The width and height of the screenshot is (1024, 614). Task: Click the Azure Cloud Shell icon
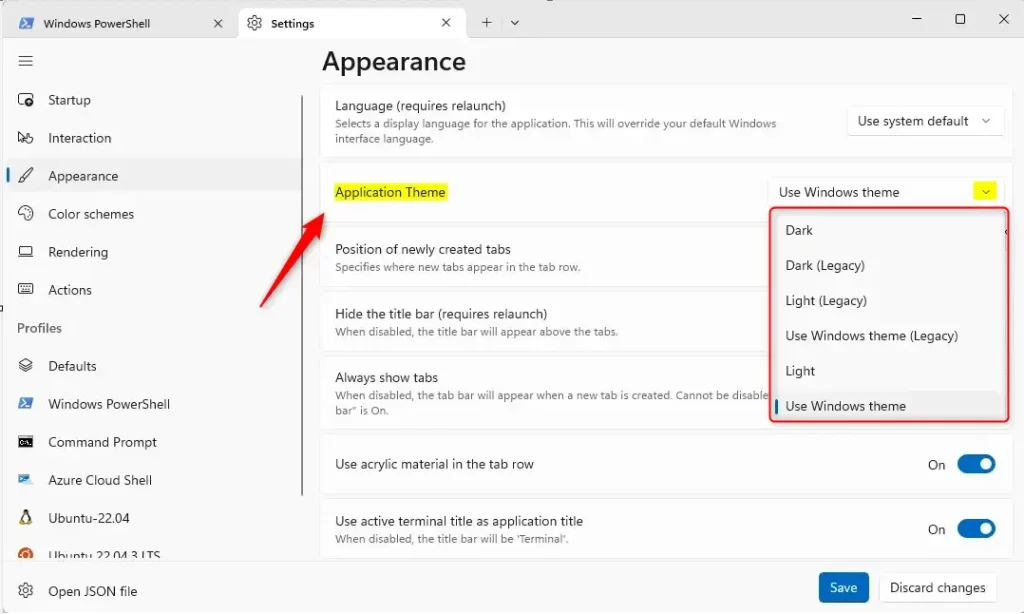pyautogui.click(x=25, y=480)
